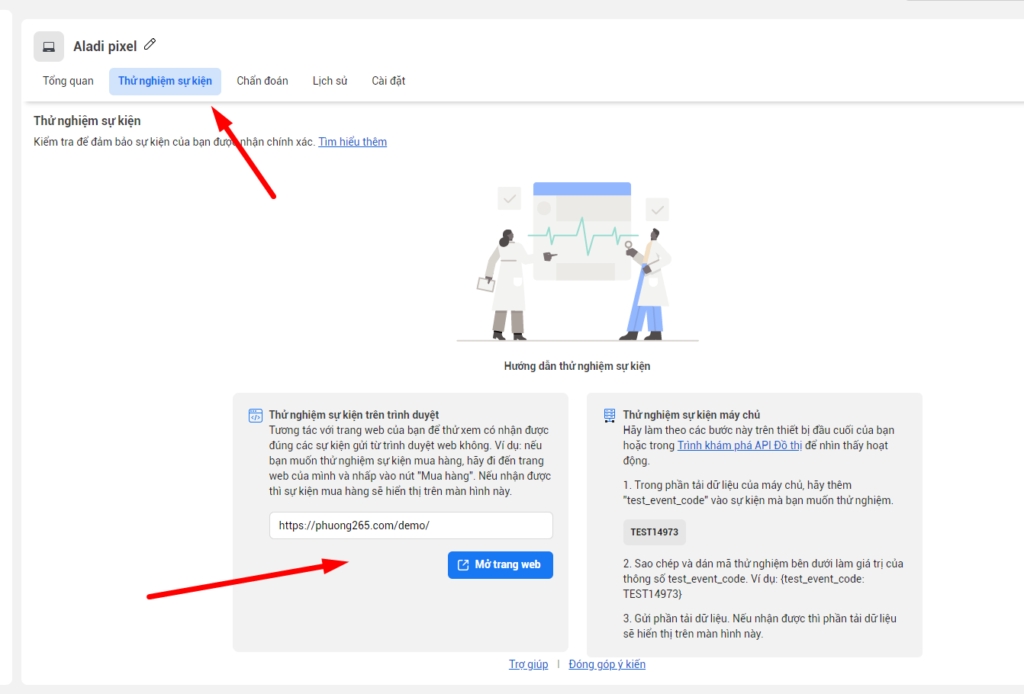Click the laptop pixel icon beside Aladi pixel
The height and width of the screenshot is (694, 1024).
(48, 46)
